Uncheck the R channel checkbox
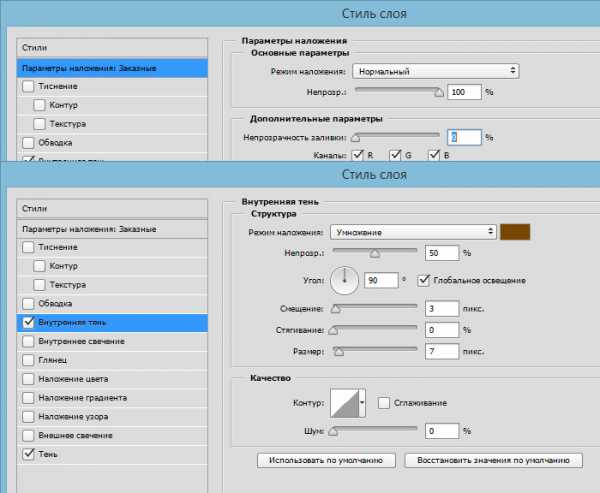This screenshot has width=600, height=493. [357, 155]
